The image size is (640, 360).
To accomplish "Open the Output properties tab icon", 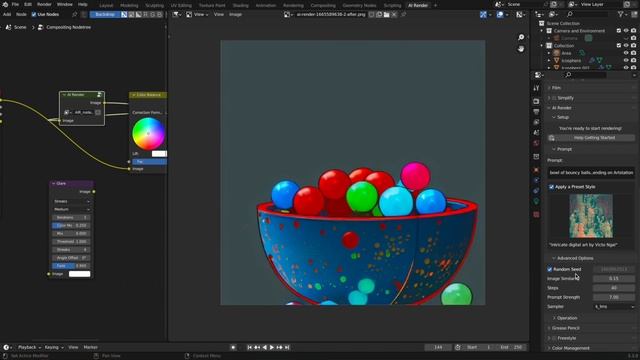I will [x=536, y=111].
